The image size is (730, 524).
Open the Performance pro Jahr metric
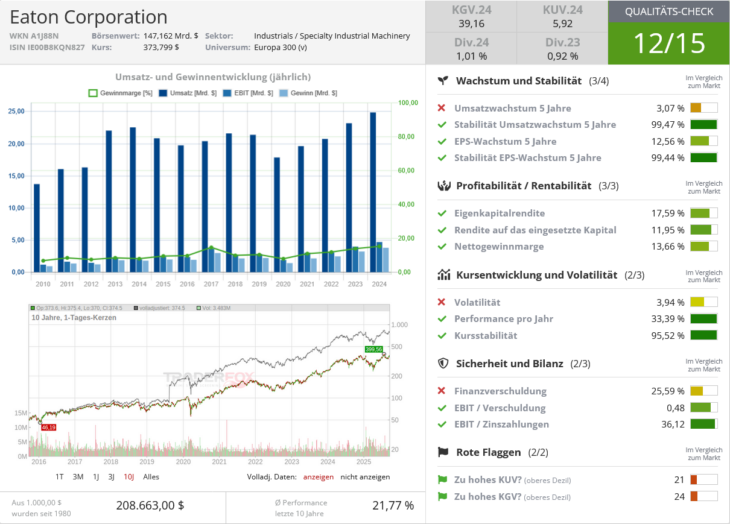click(504, 319)
